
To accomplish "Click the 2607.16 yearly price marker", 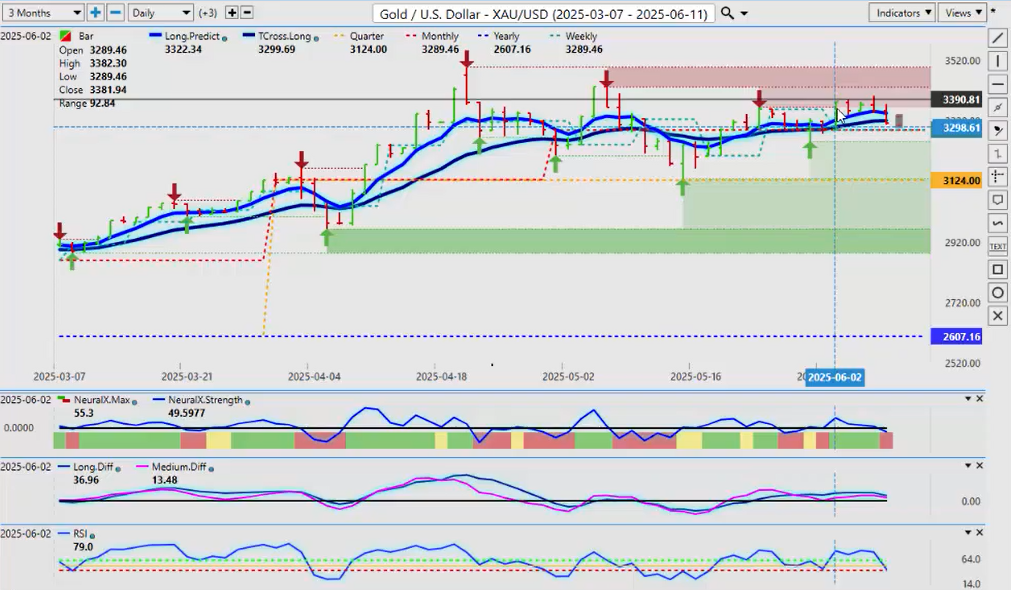I will point(957,337).
